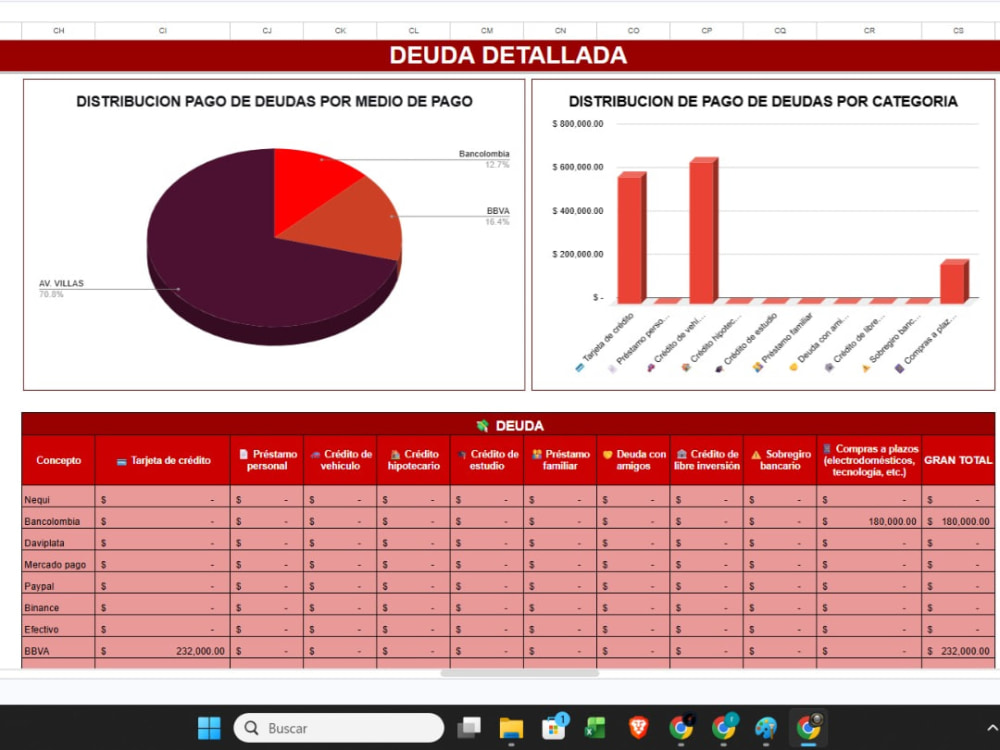Image resolution: width=1000 pixels, height=750 pixels.
Task: Select the GRAN TOTAL column header
Action: [x=958, y=460]
